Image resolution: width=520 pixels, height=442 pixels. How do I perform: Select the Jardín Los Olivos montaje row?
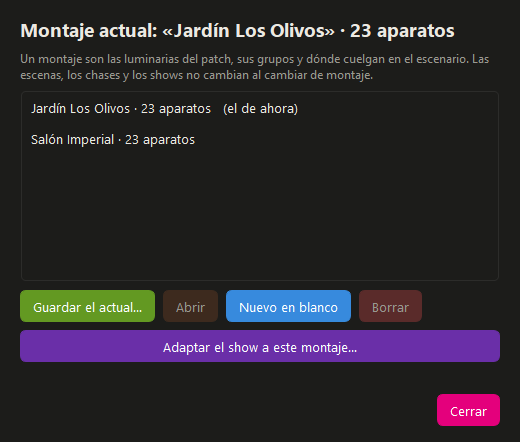tap(260, 109)
